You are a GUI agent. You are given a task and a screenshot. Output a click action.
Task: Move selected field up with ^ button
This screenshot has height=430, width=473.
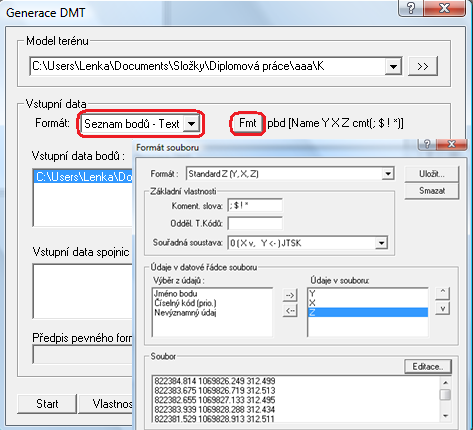[x=443, y=293]
